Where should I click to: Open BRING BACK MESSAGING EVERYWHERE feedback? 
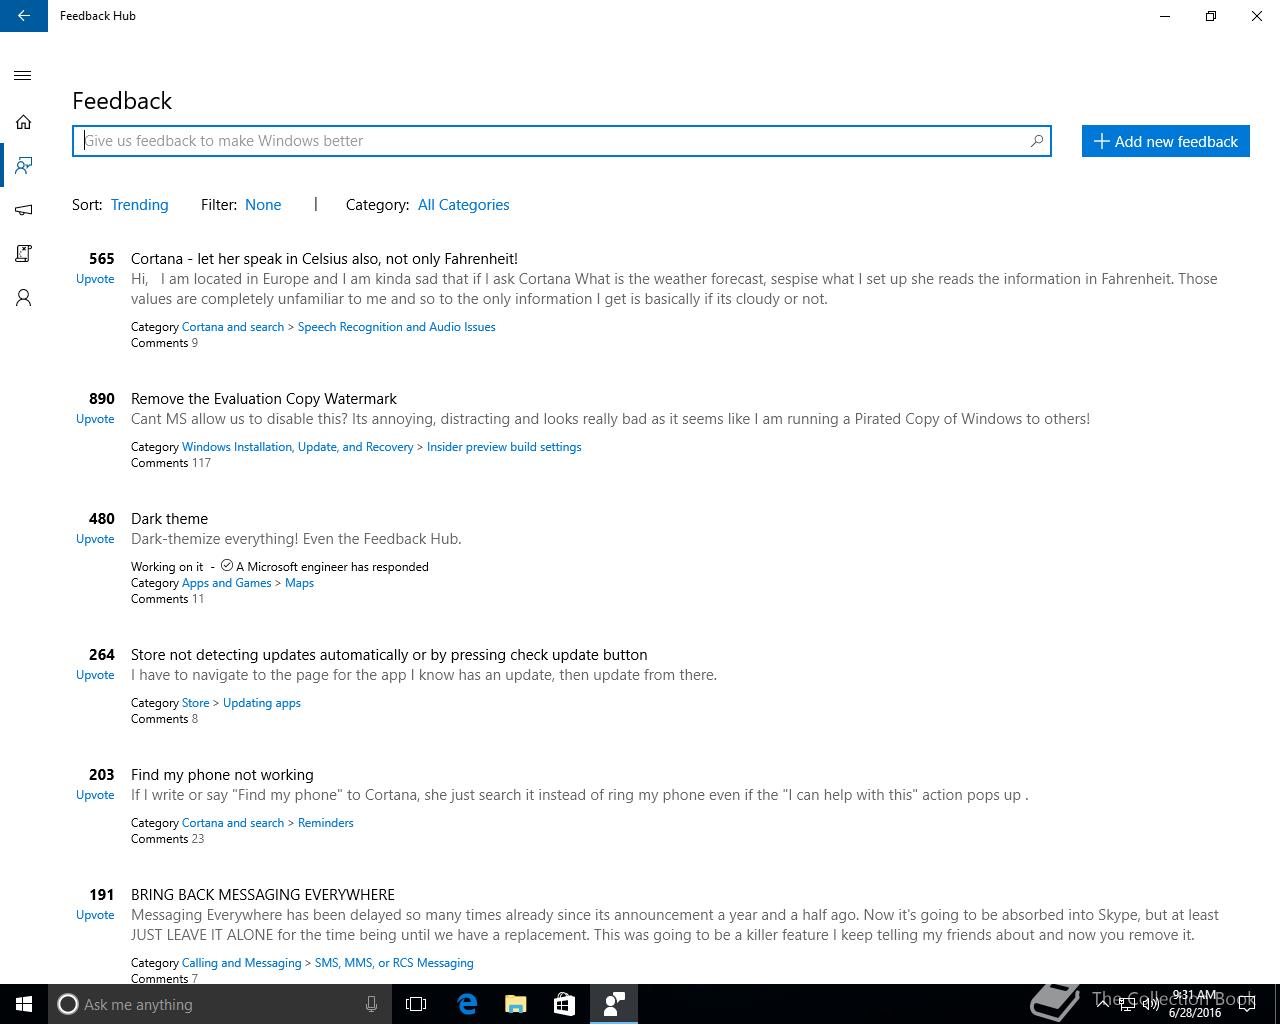(263, 895)
